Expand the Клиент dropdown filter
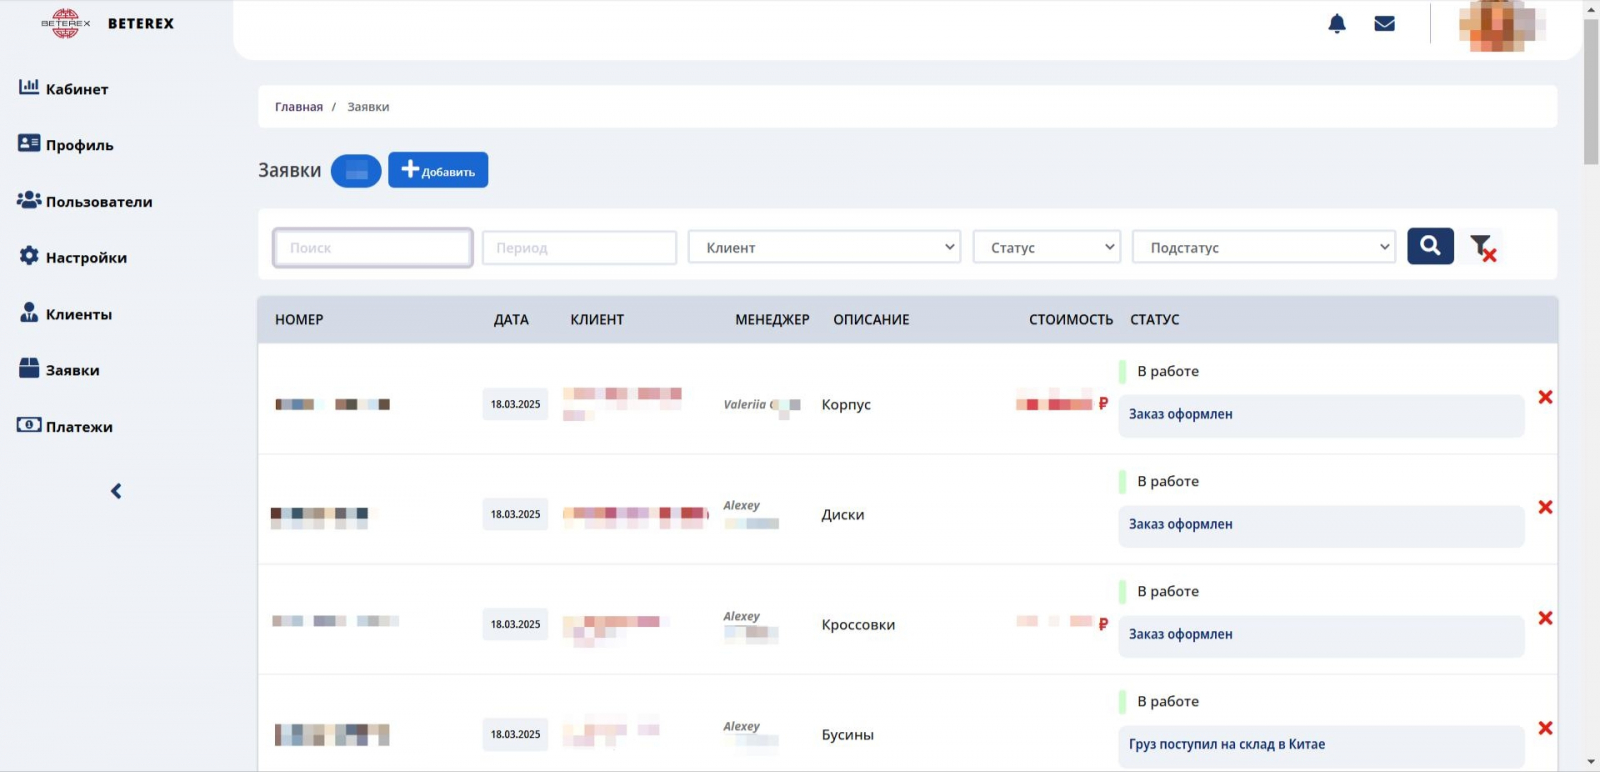Viewport: 1600px width, 772px height. click(x=823, y=247)
